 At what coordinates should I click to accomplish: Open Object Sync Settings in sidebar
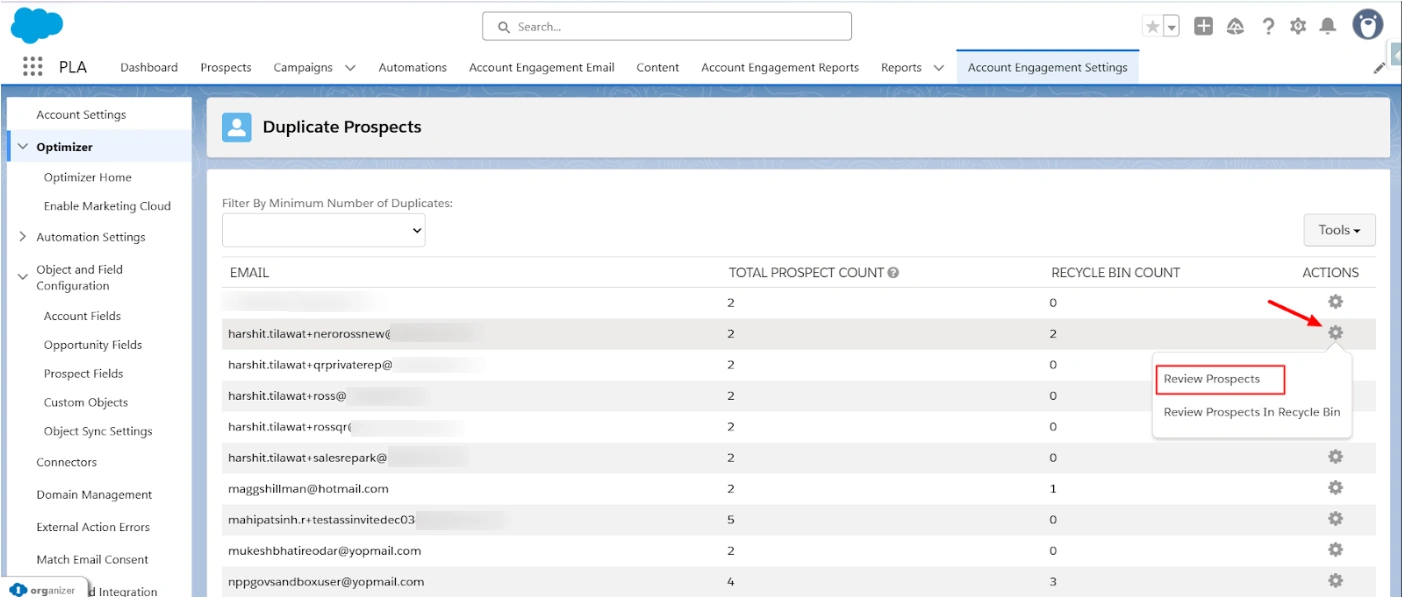(x=98, y=432)
